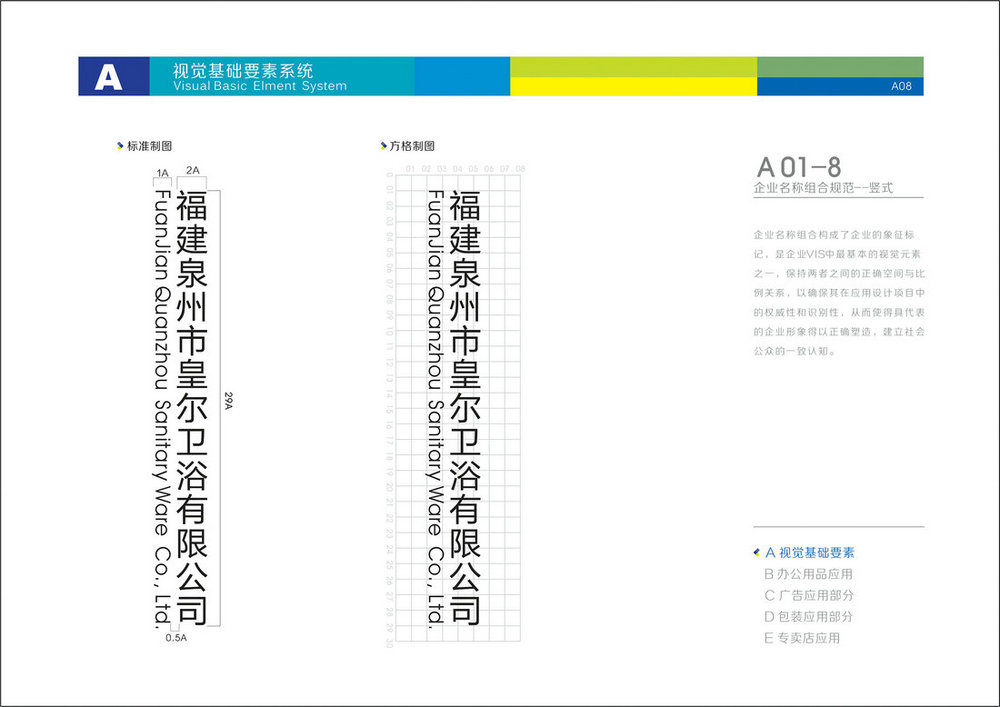Click the subtitle "Visual Basic Elment System"
The height and width of the screenshot is (707, 1000).
point(260,86)
